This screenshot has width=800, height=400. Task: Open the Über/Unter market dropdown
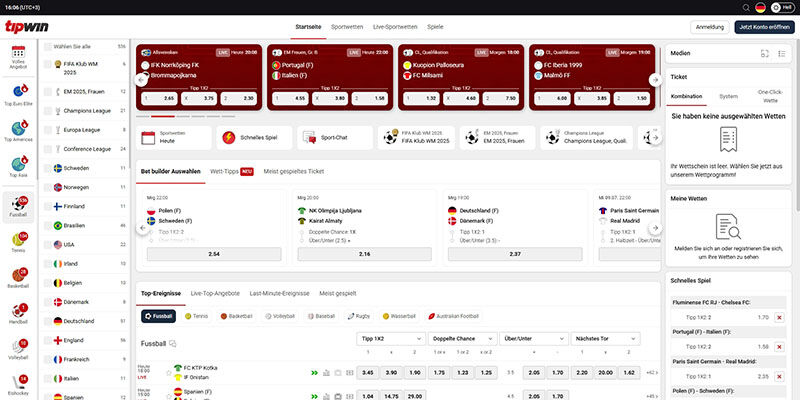(534, 338)
